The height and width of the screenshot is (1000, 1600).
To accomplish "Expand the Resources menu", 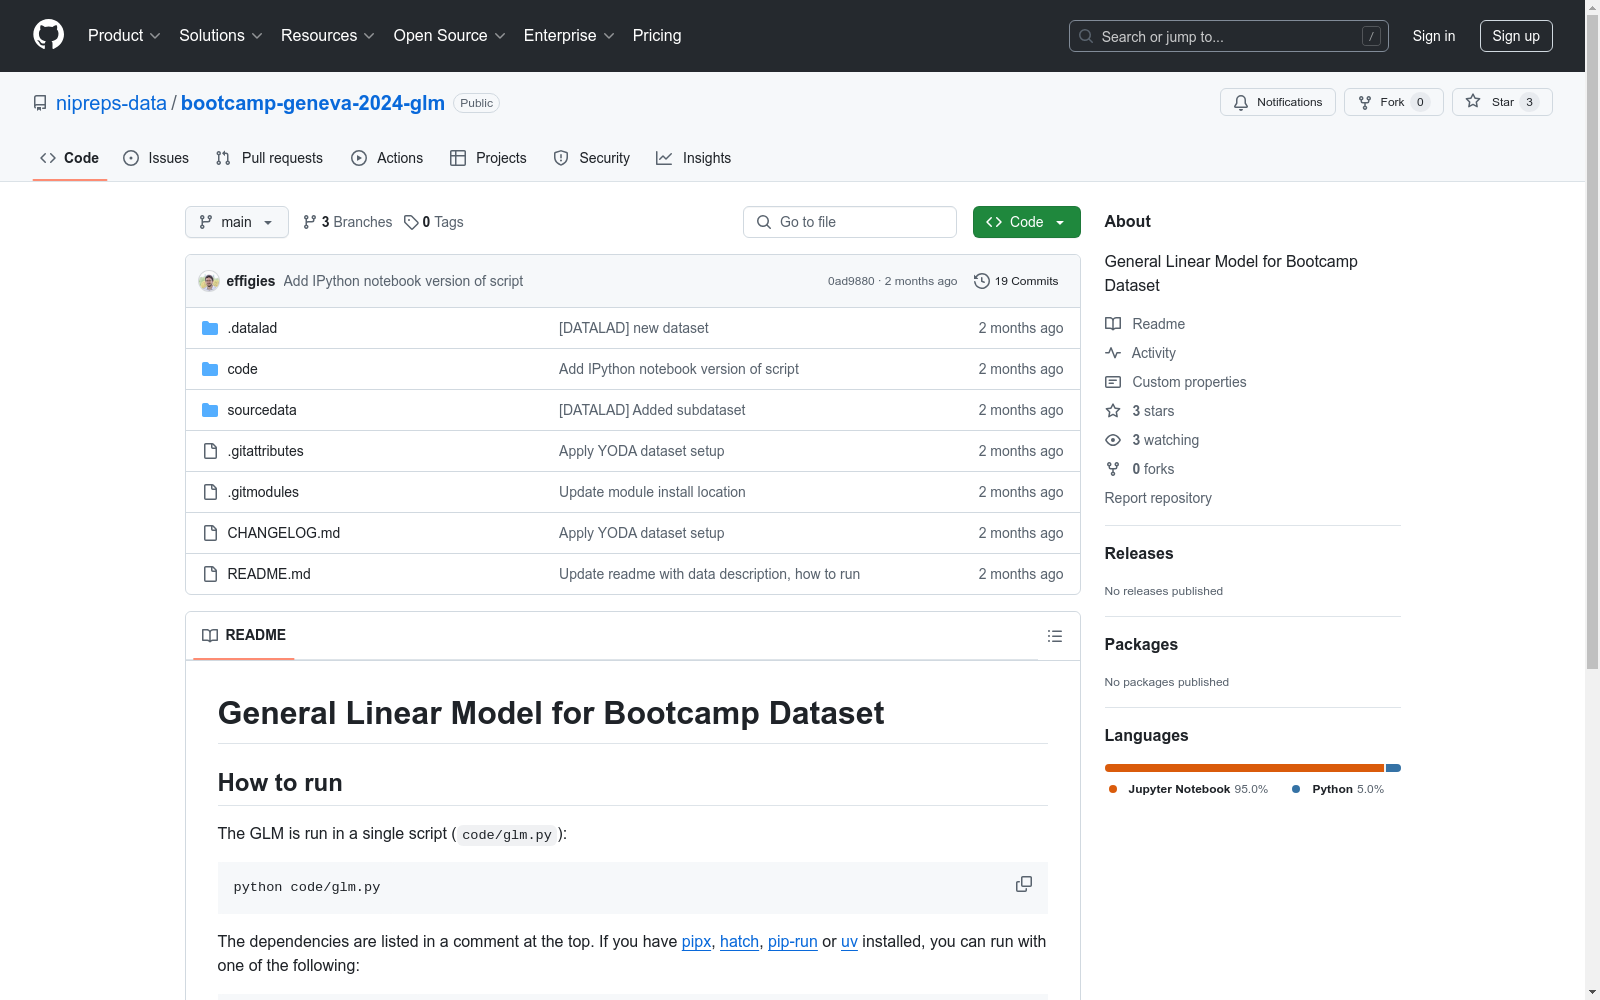I will pos(328,36).
